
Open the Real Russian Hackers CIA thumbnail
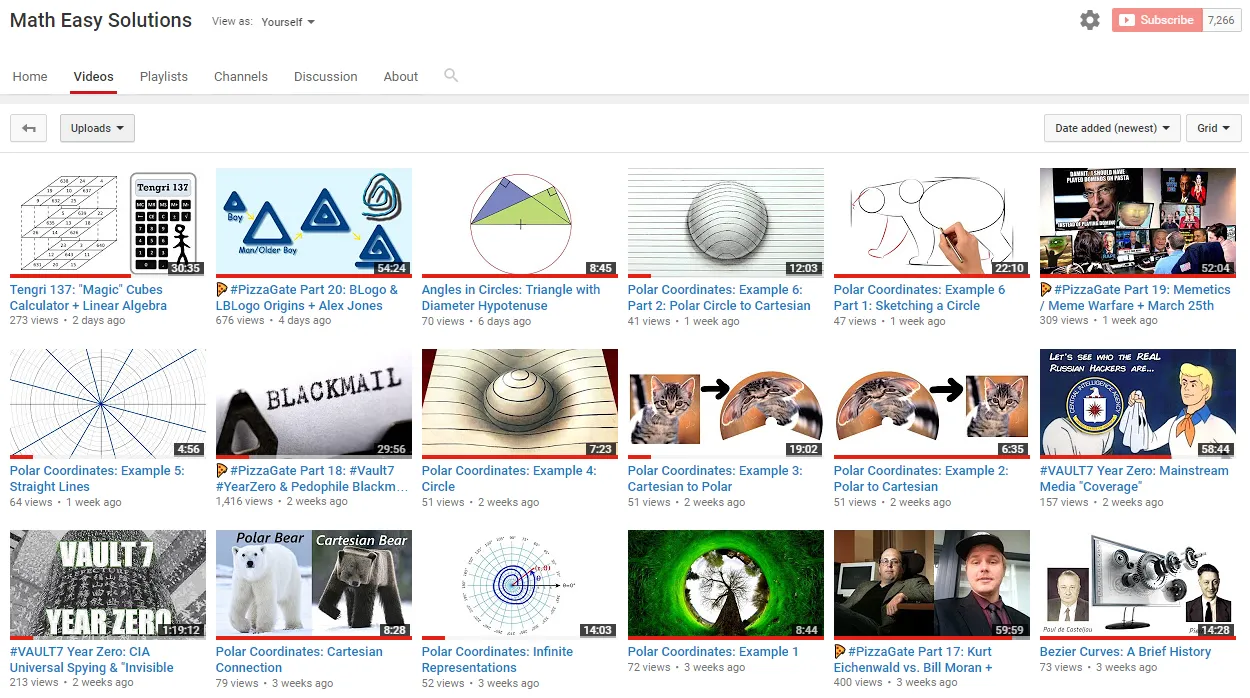(1138, 403)
